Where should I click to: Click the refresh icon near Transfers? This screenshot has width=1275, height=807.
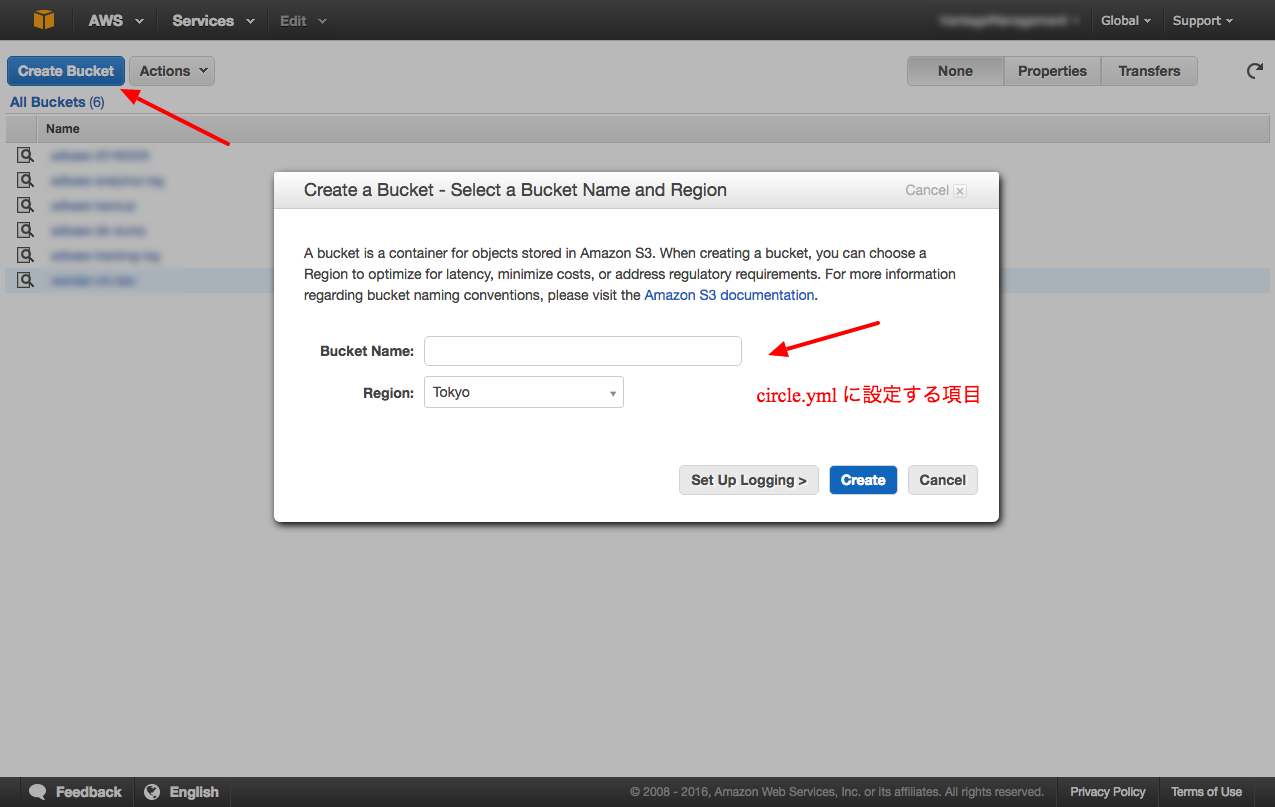coord(1254,71)
